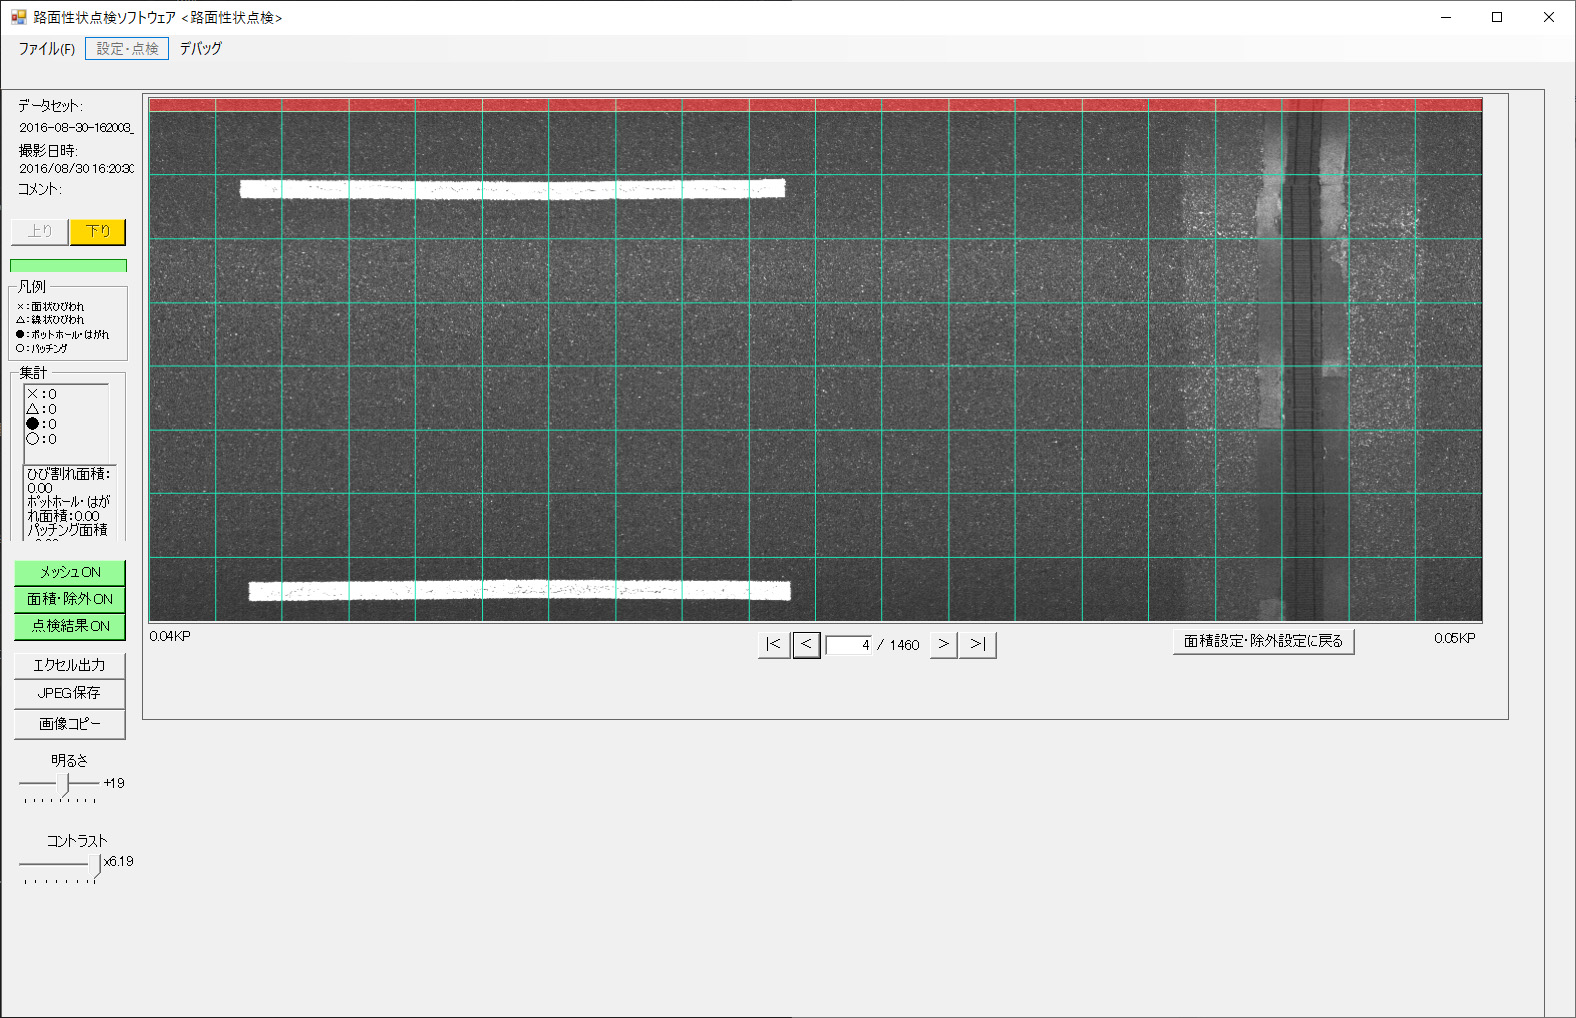Screen dimensions: 1576x1018
Task: Click the コントラスト contrast slider handle
Action: coord(95,863)
